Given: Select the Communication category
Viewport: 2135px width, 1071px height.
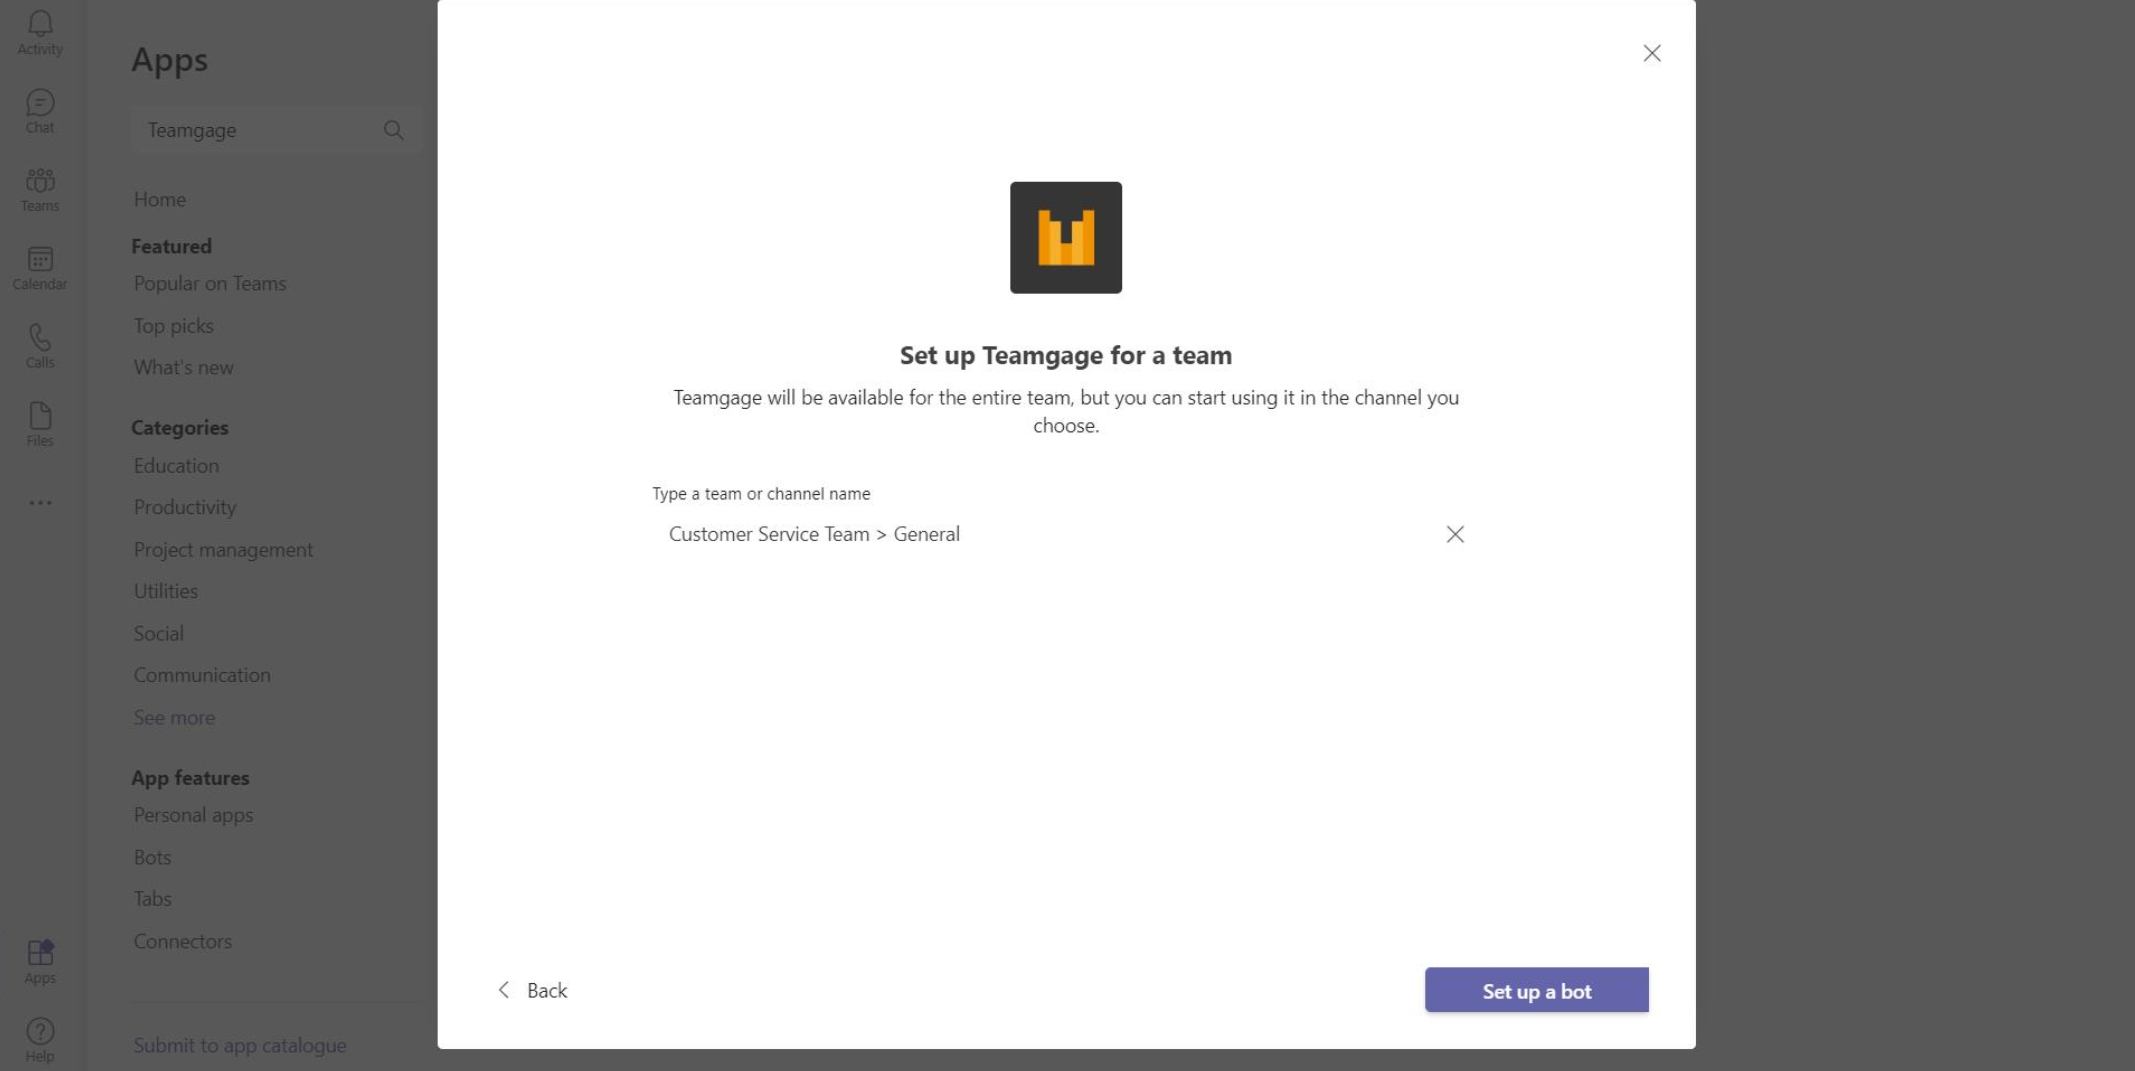Looking at the screenshot, I should (x=202, y=675).
